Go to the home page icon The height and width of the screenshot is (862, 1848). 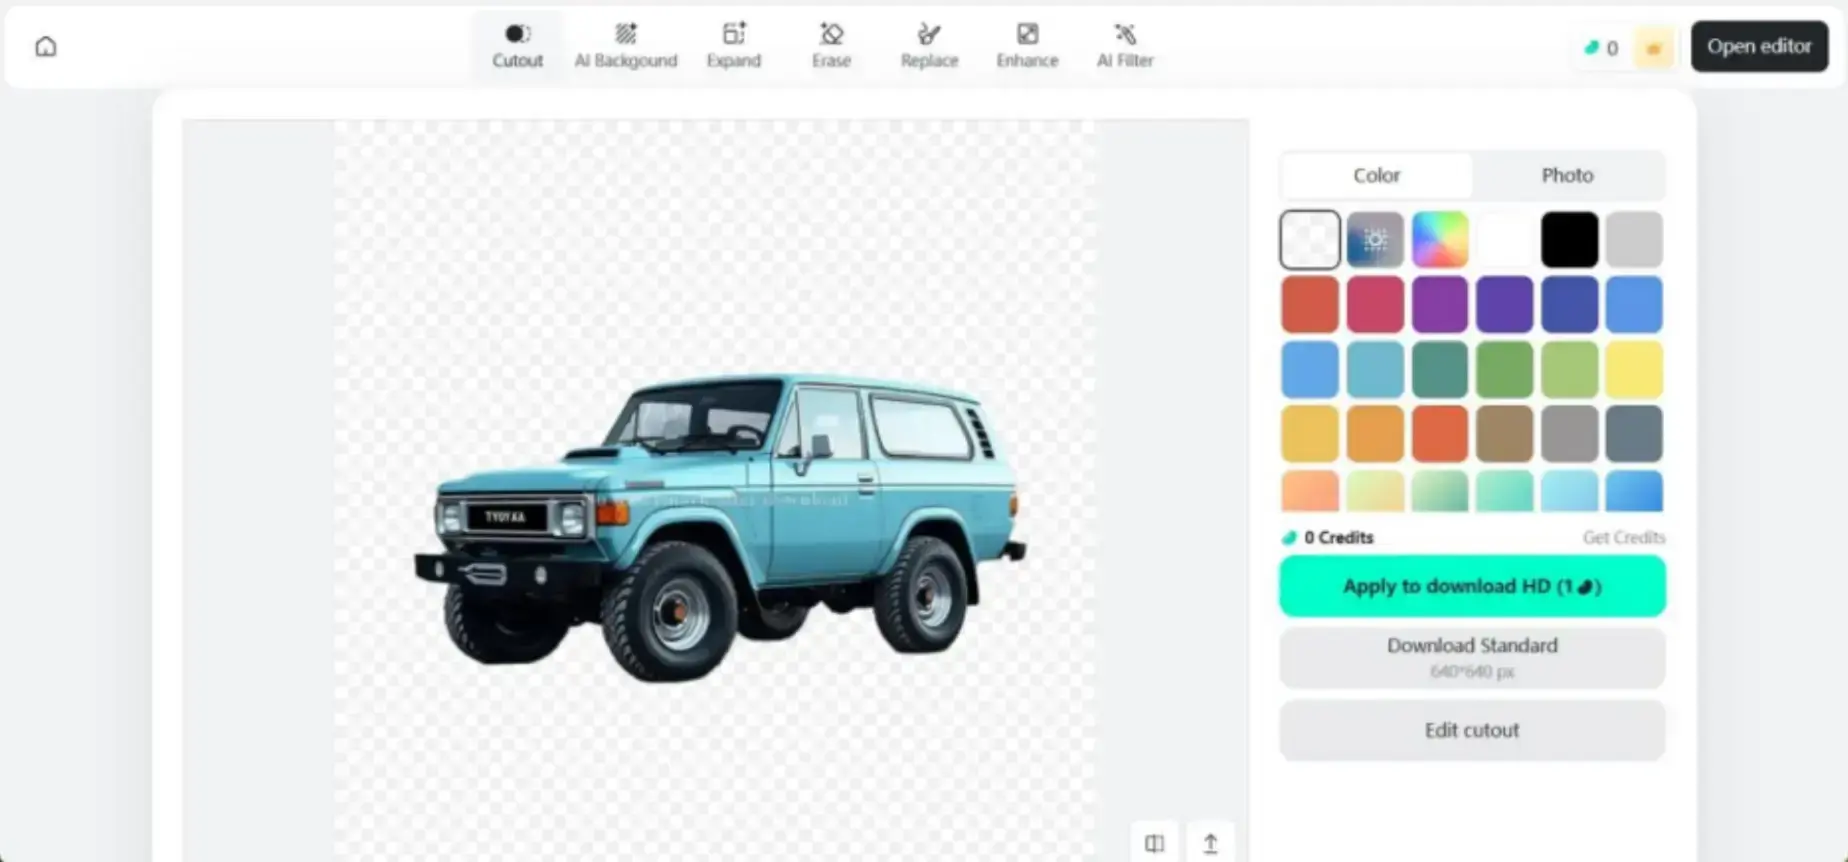click(x=46, y=47)
